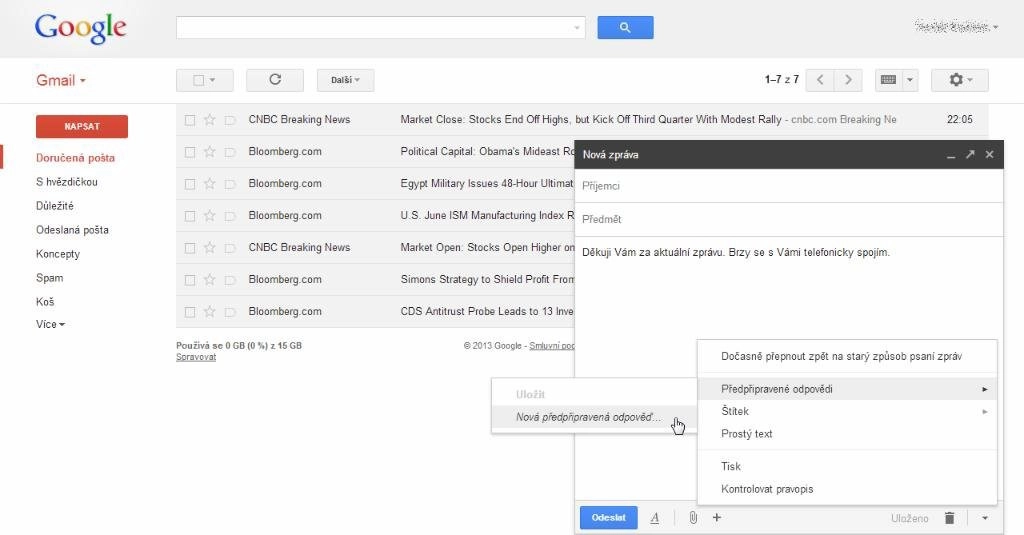Viewport: 1024px width, 535px height.
Task: Expand the Více labels list
Action: tap(50, 324)
